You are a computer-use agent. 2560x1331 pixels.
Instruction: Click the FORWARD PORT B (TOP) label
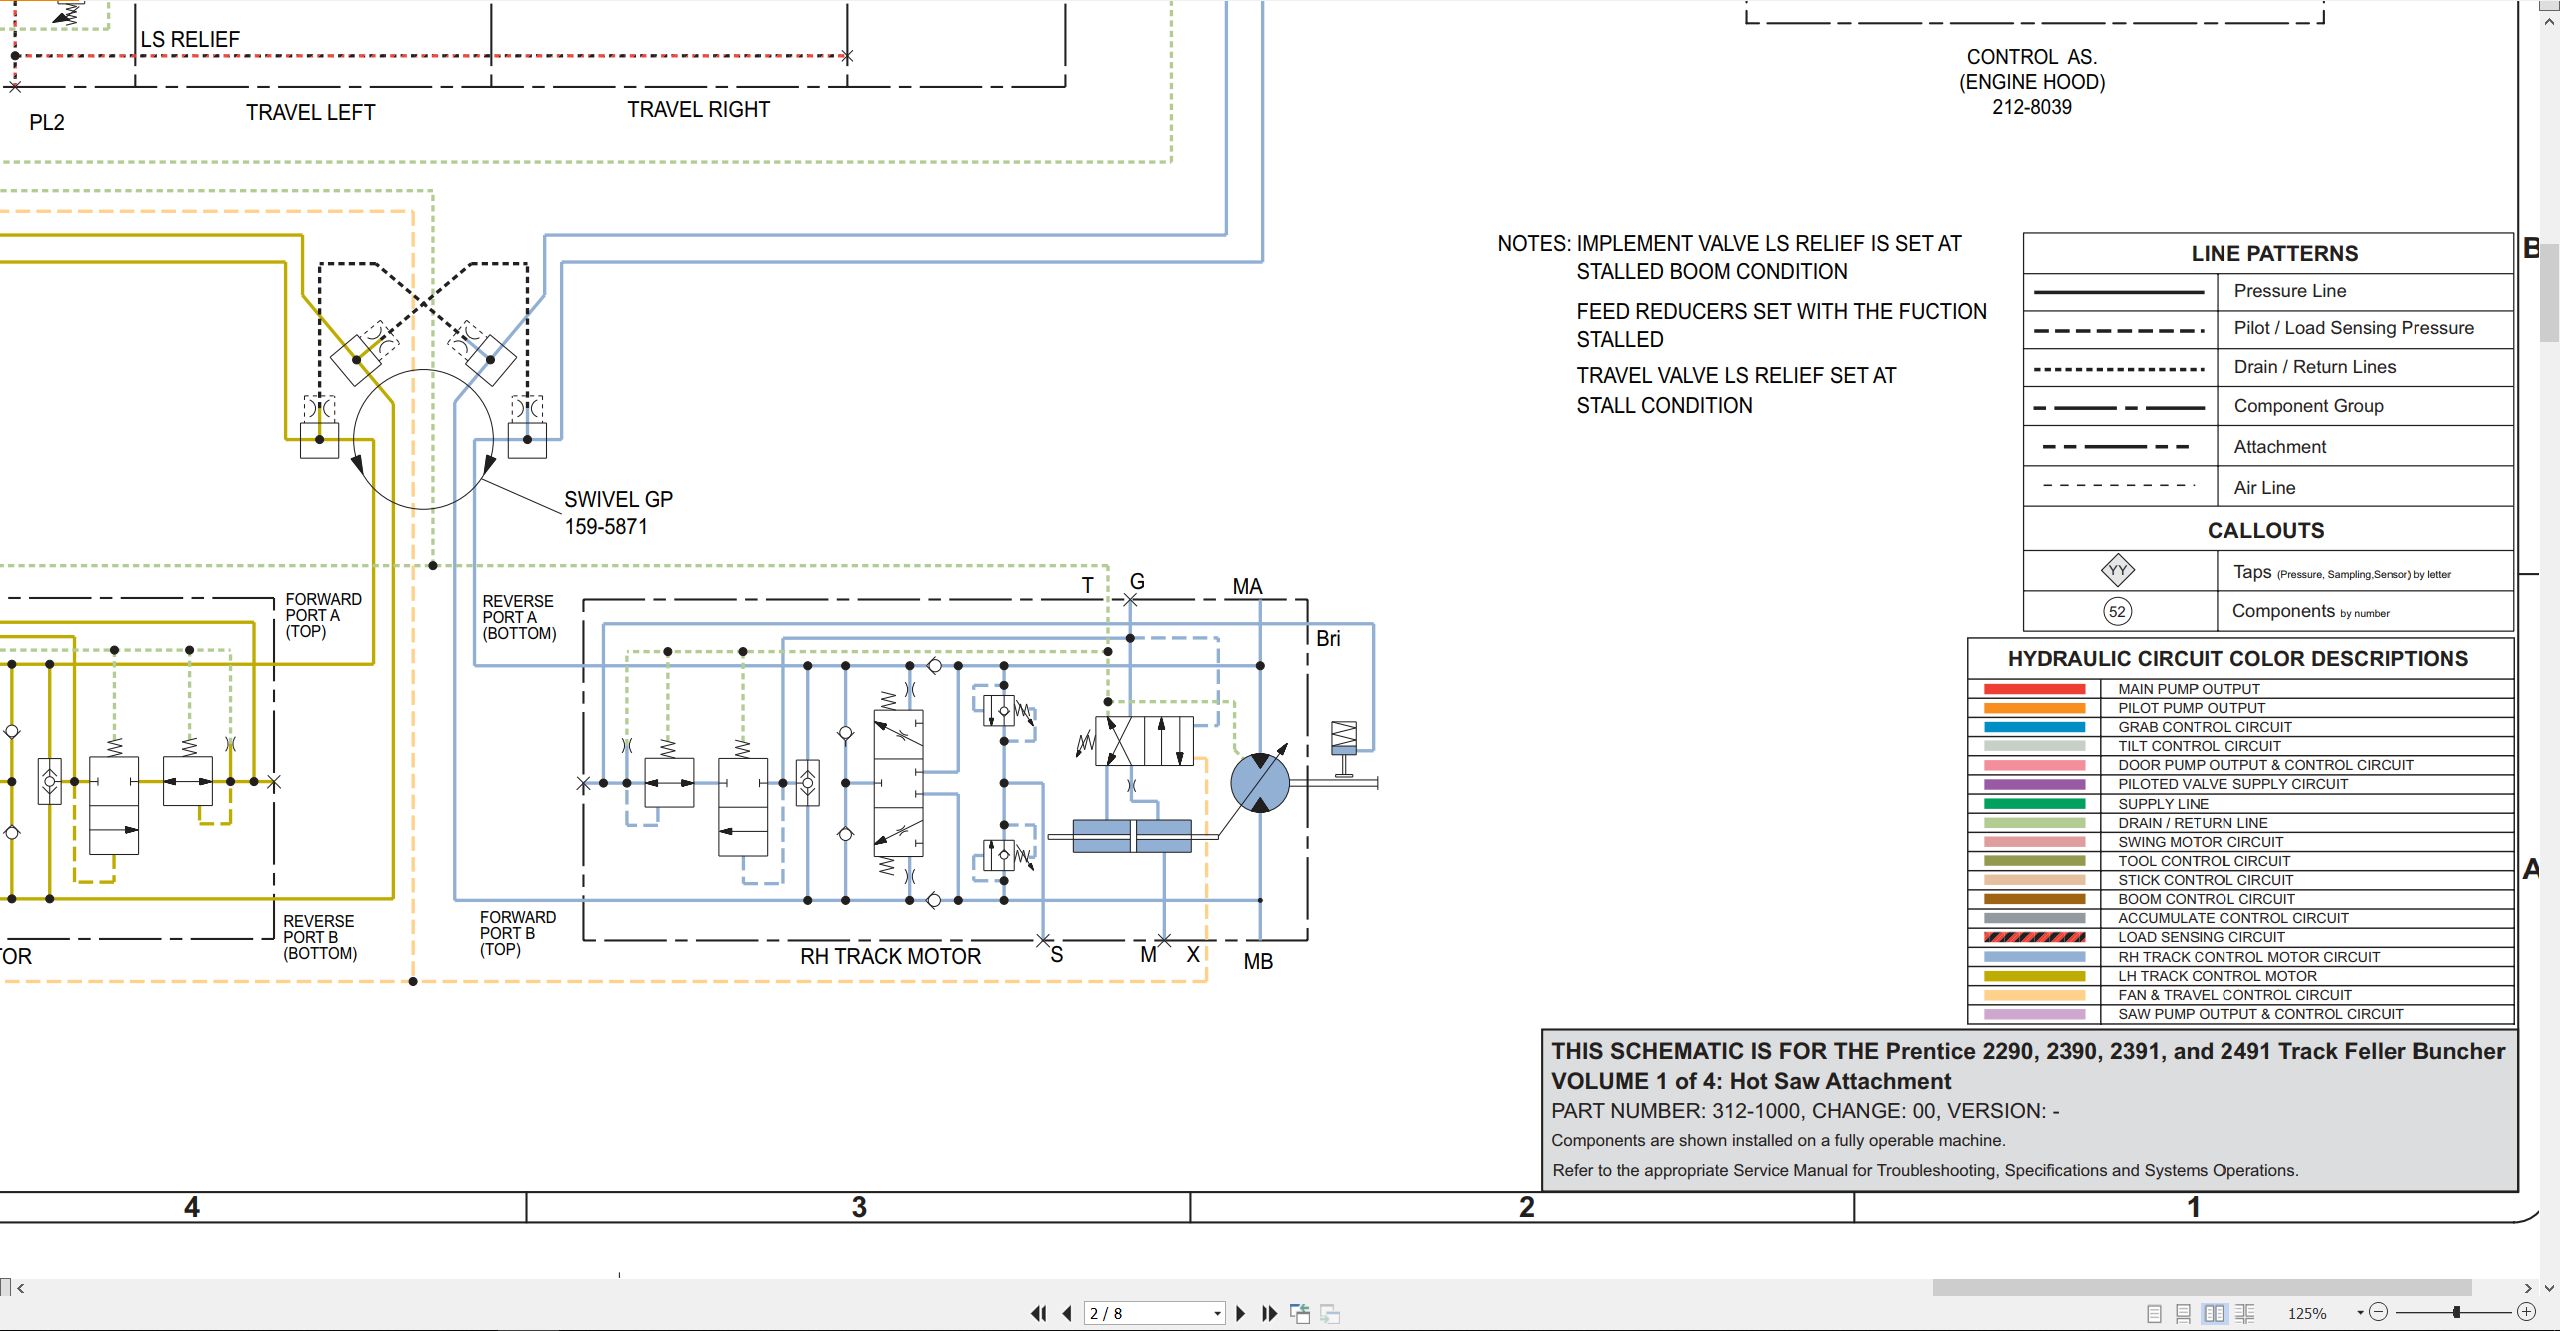click(517, 933)
